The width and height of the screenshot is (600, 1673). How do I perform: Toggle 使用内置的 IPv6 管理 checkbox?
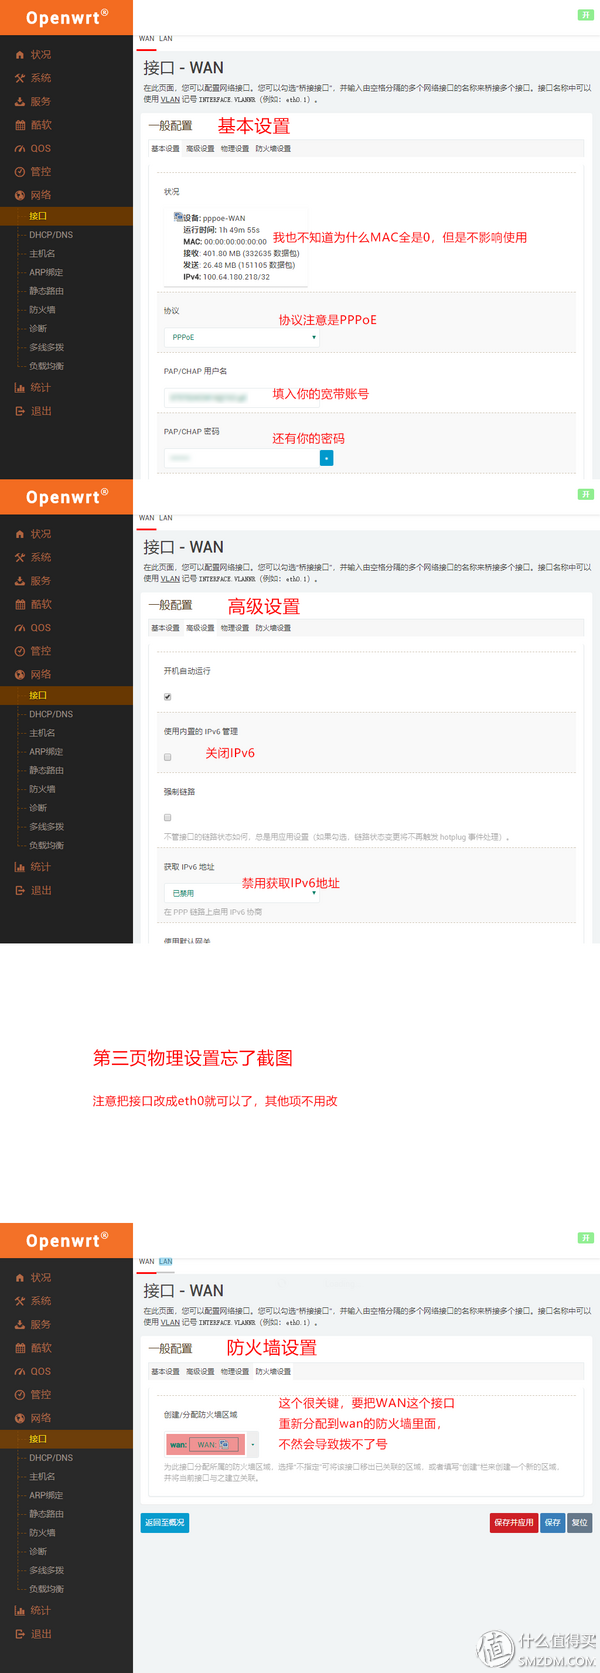167,757
